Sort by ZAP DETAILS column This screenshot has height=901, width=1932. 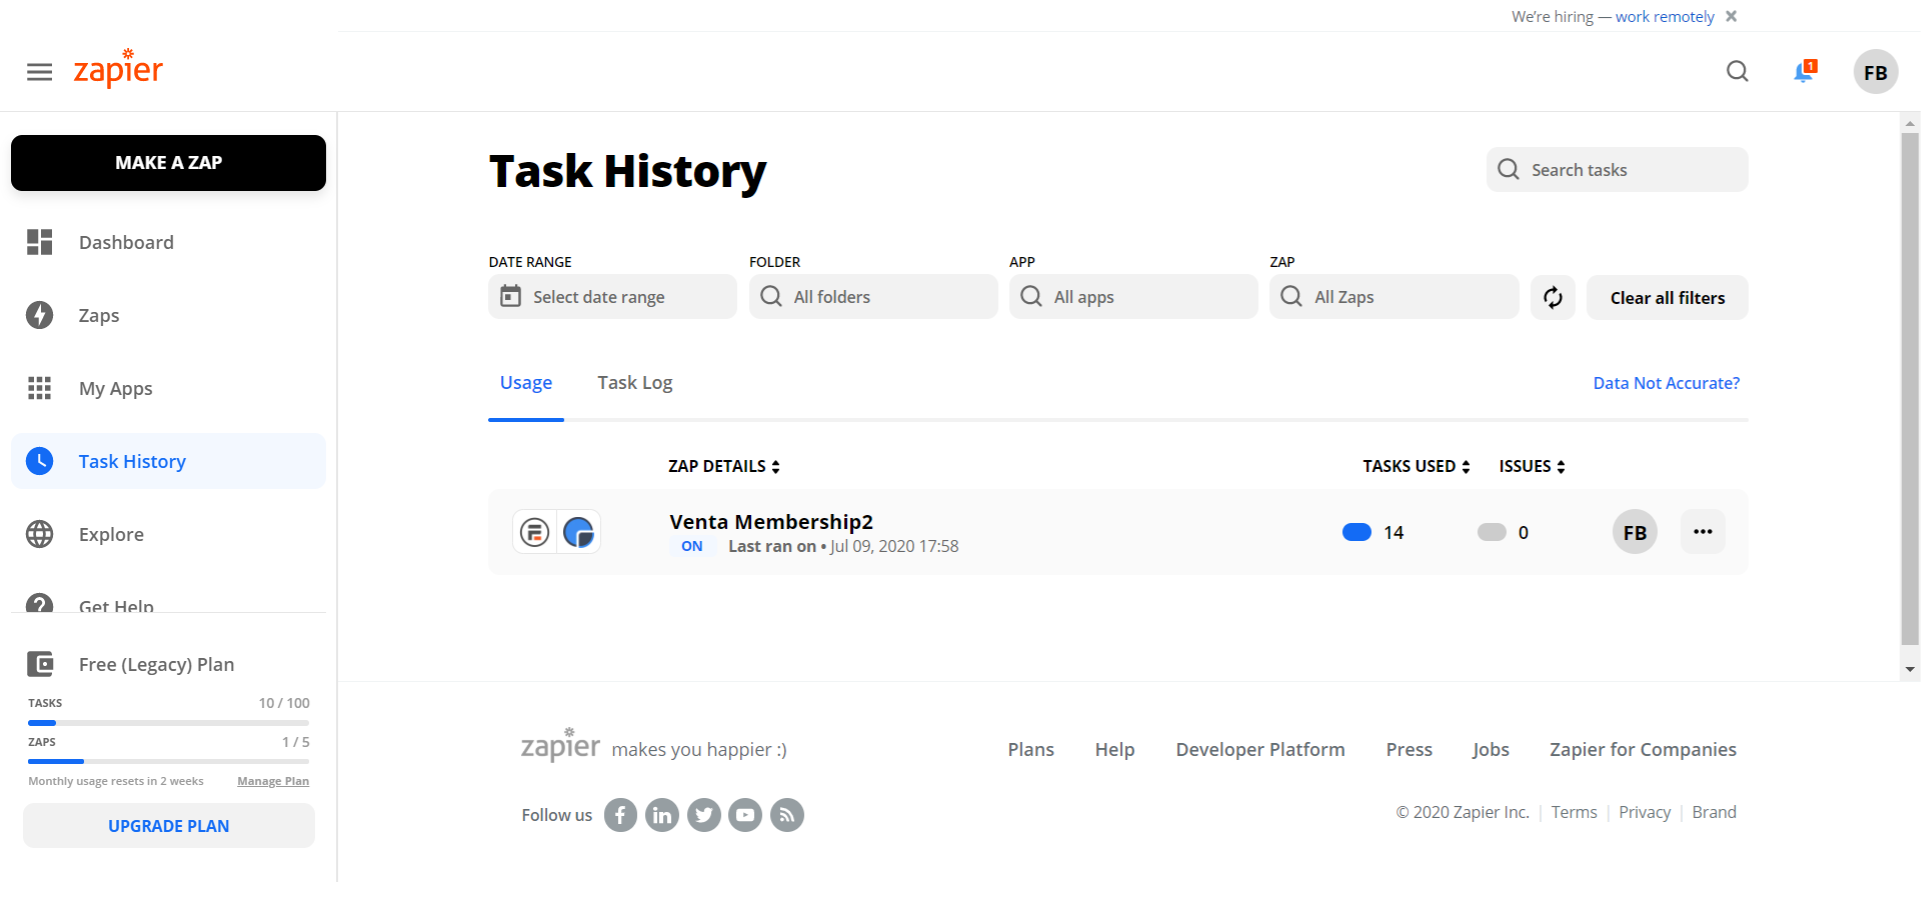tap(724, 466)
